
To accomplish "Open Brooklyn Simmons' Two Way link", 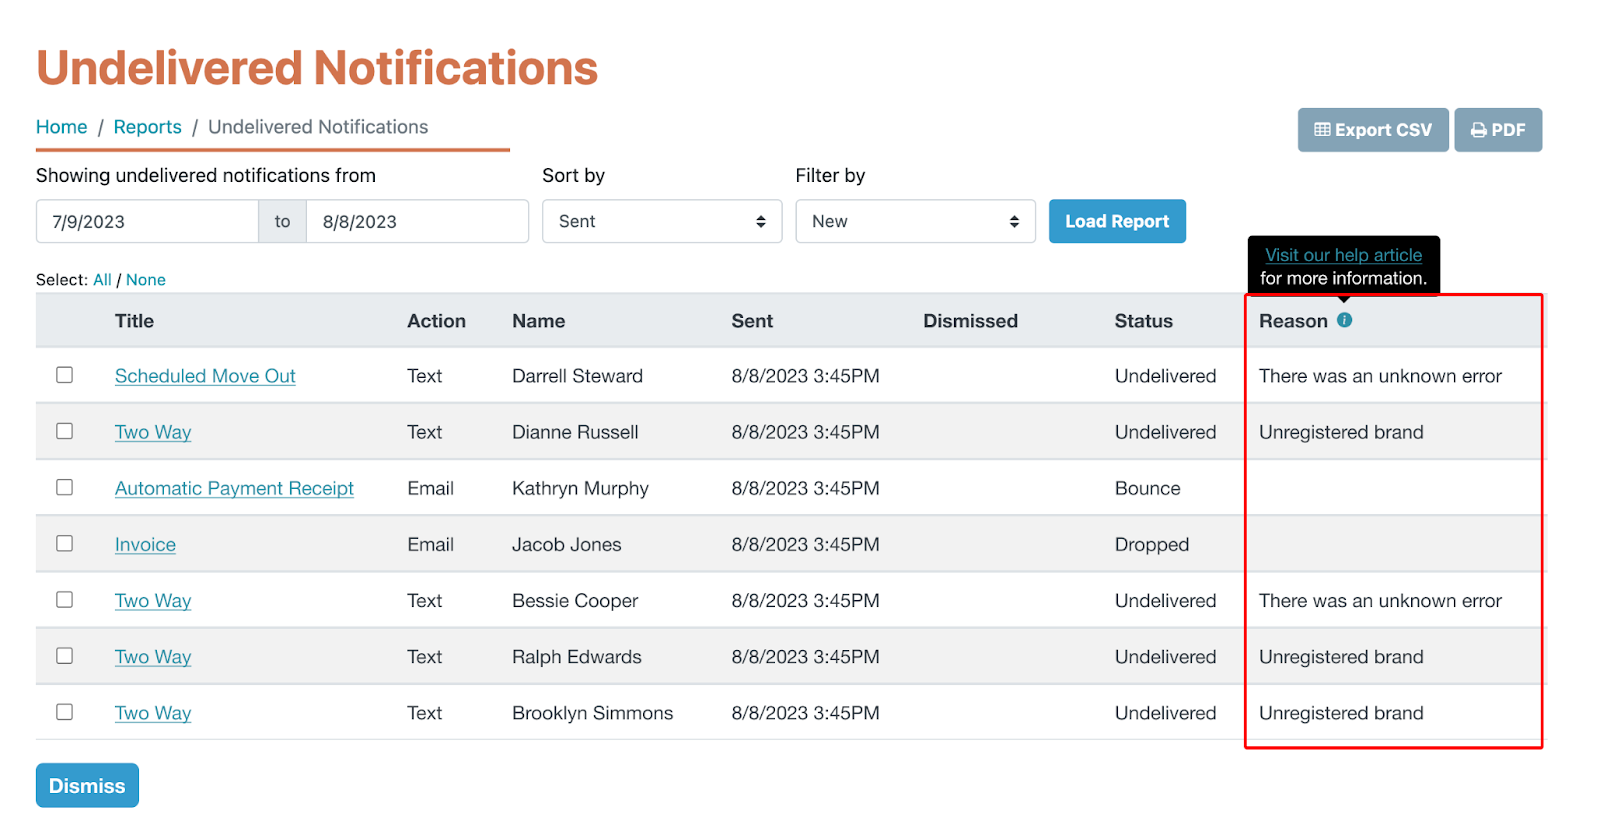I will [153, 713].
